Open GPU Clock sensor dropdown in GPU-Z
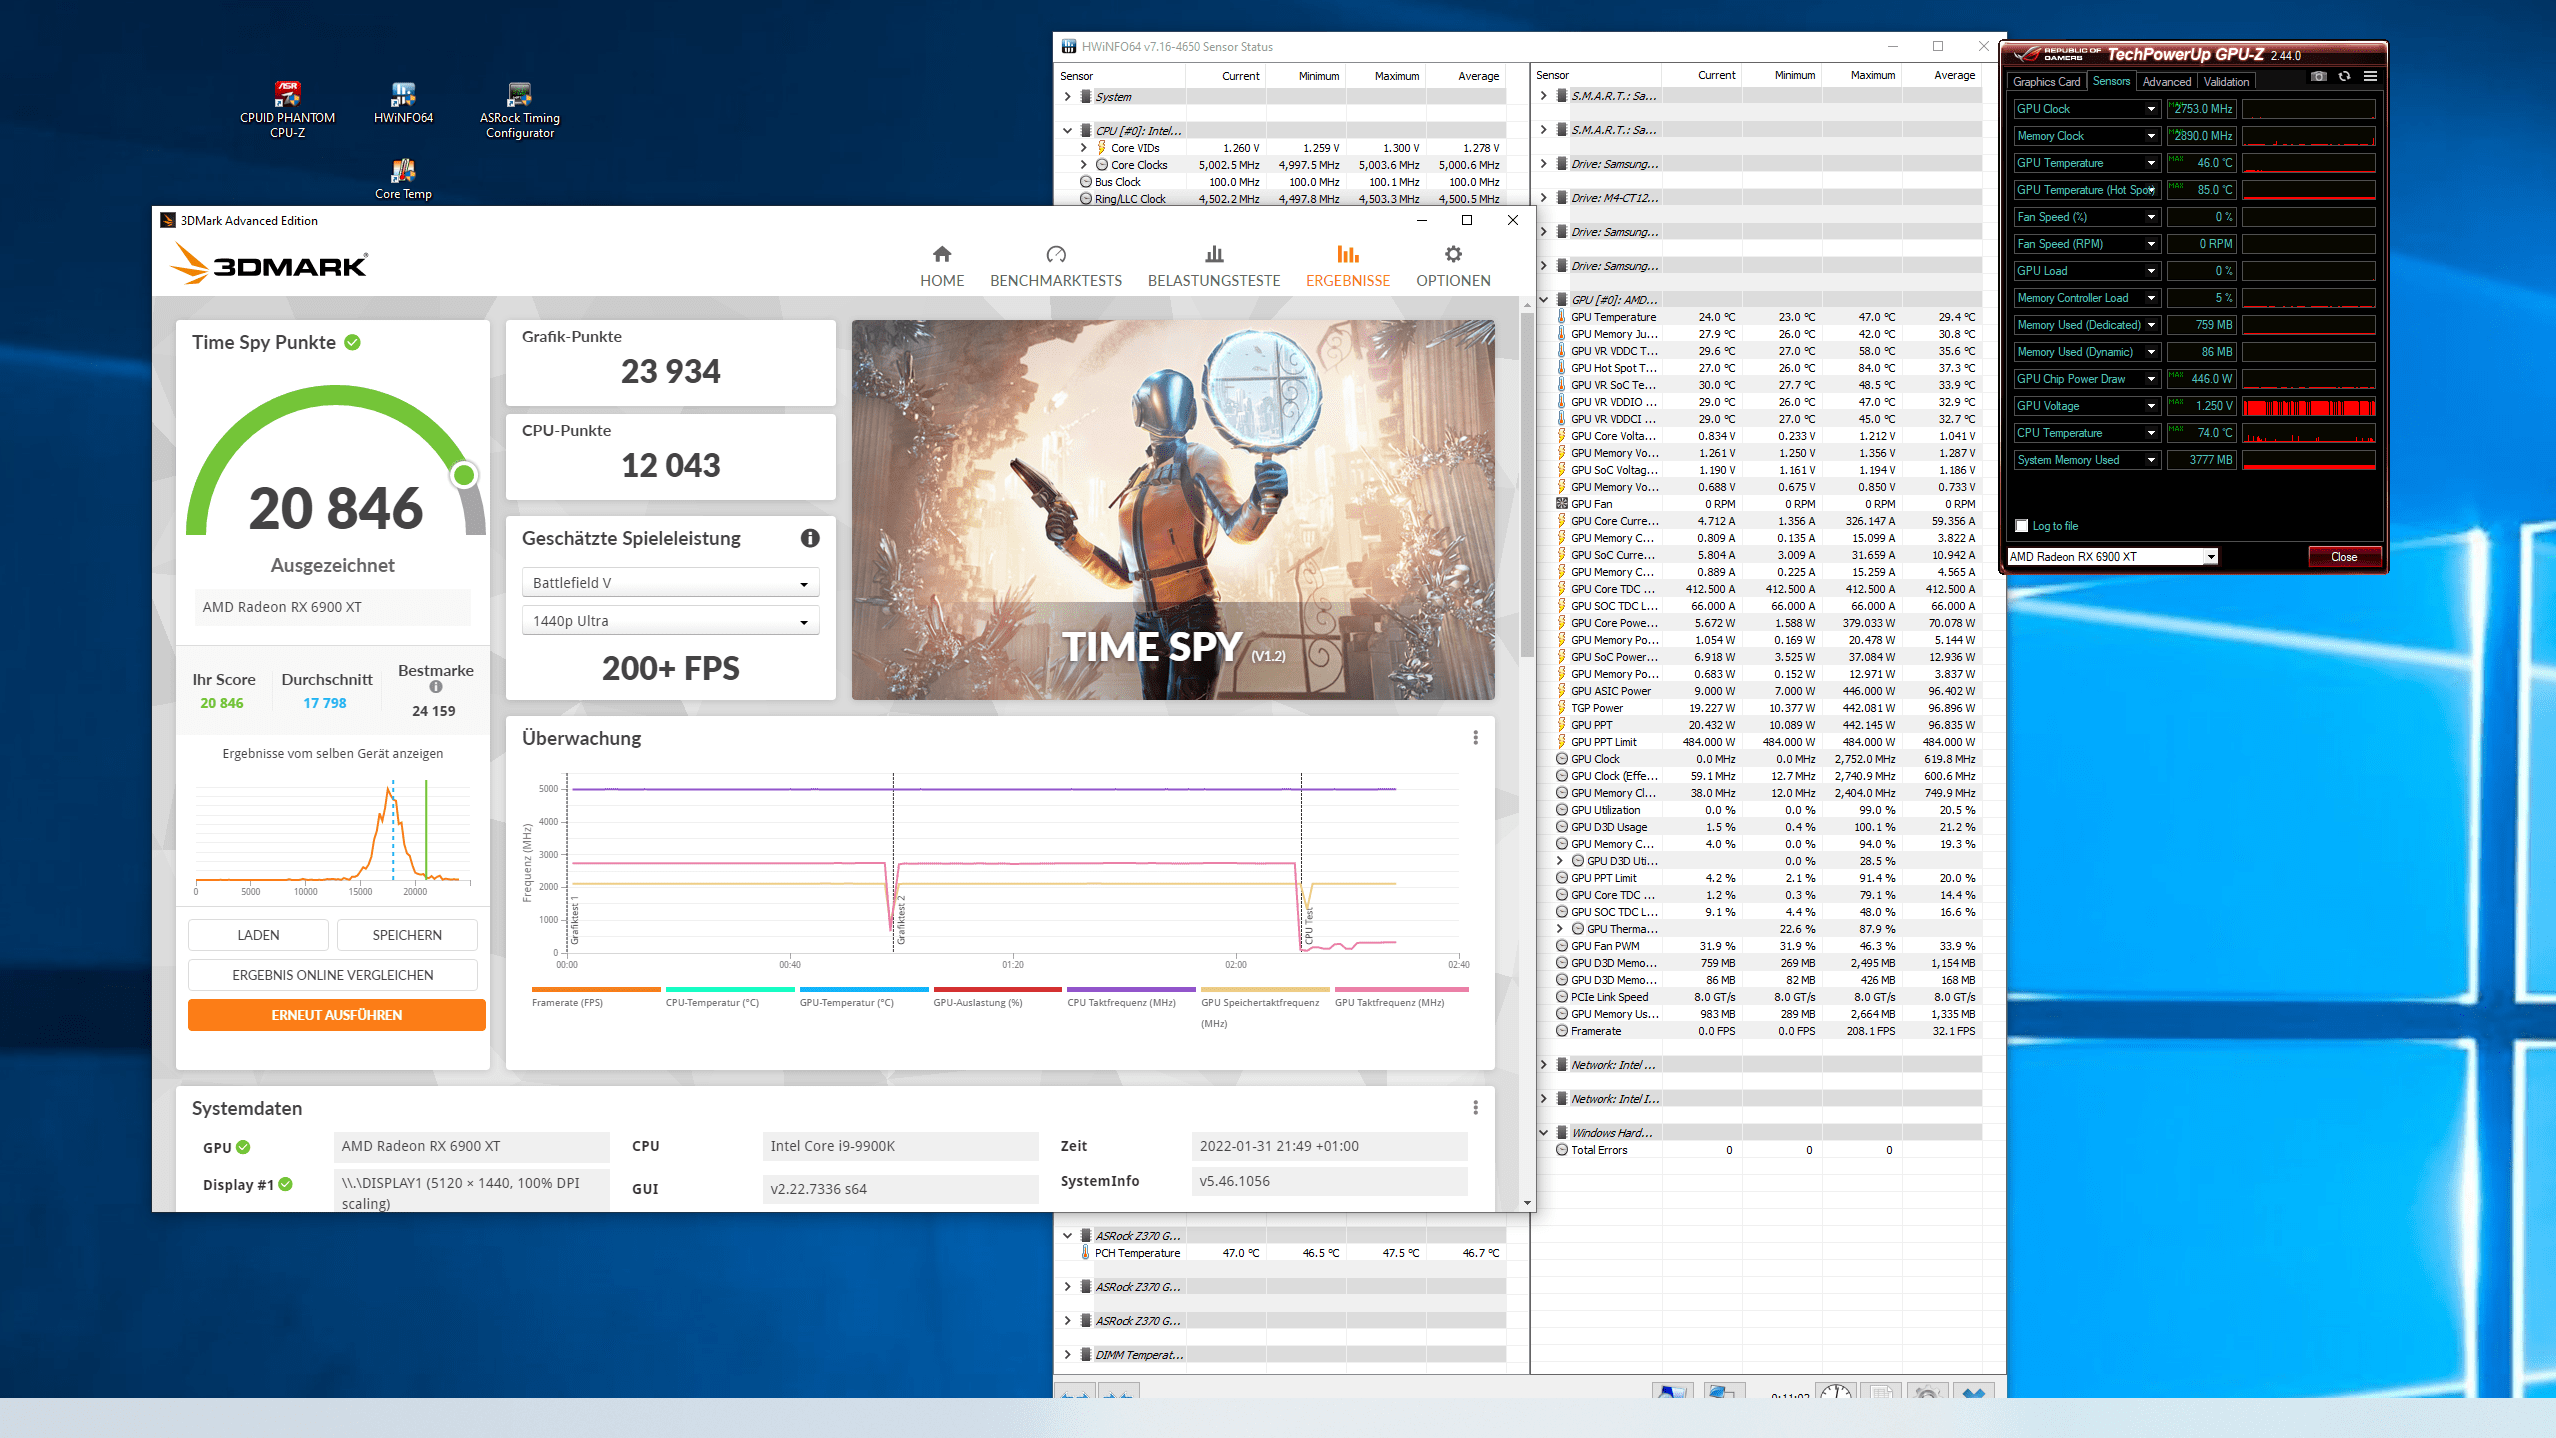This screenshot has width=2556, height=1438. pyautogui.click(x=2150, y=109)
